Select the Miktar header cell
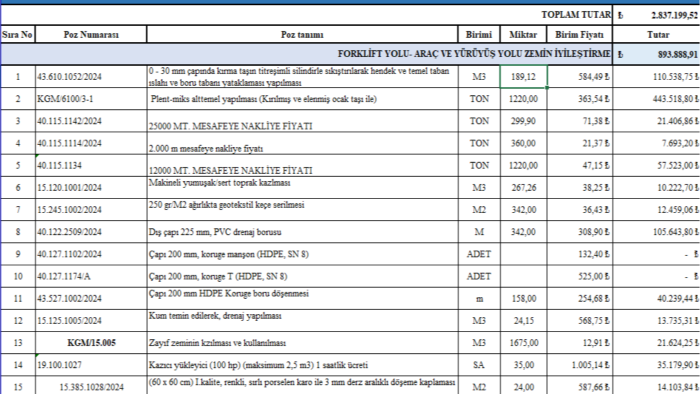Screen dimensions: 700x394 click(523, 34)
